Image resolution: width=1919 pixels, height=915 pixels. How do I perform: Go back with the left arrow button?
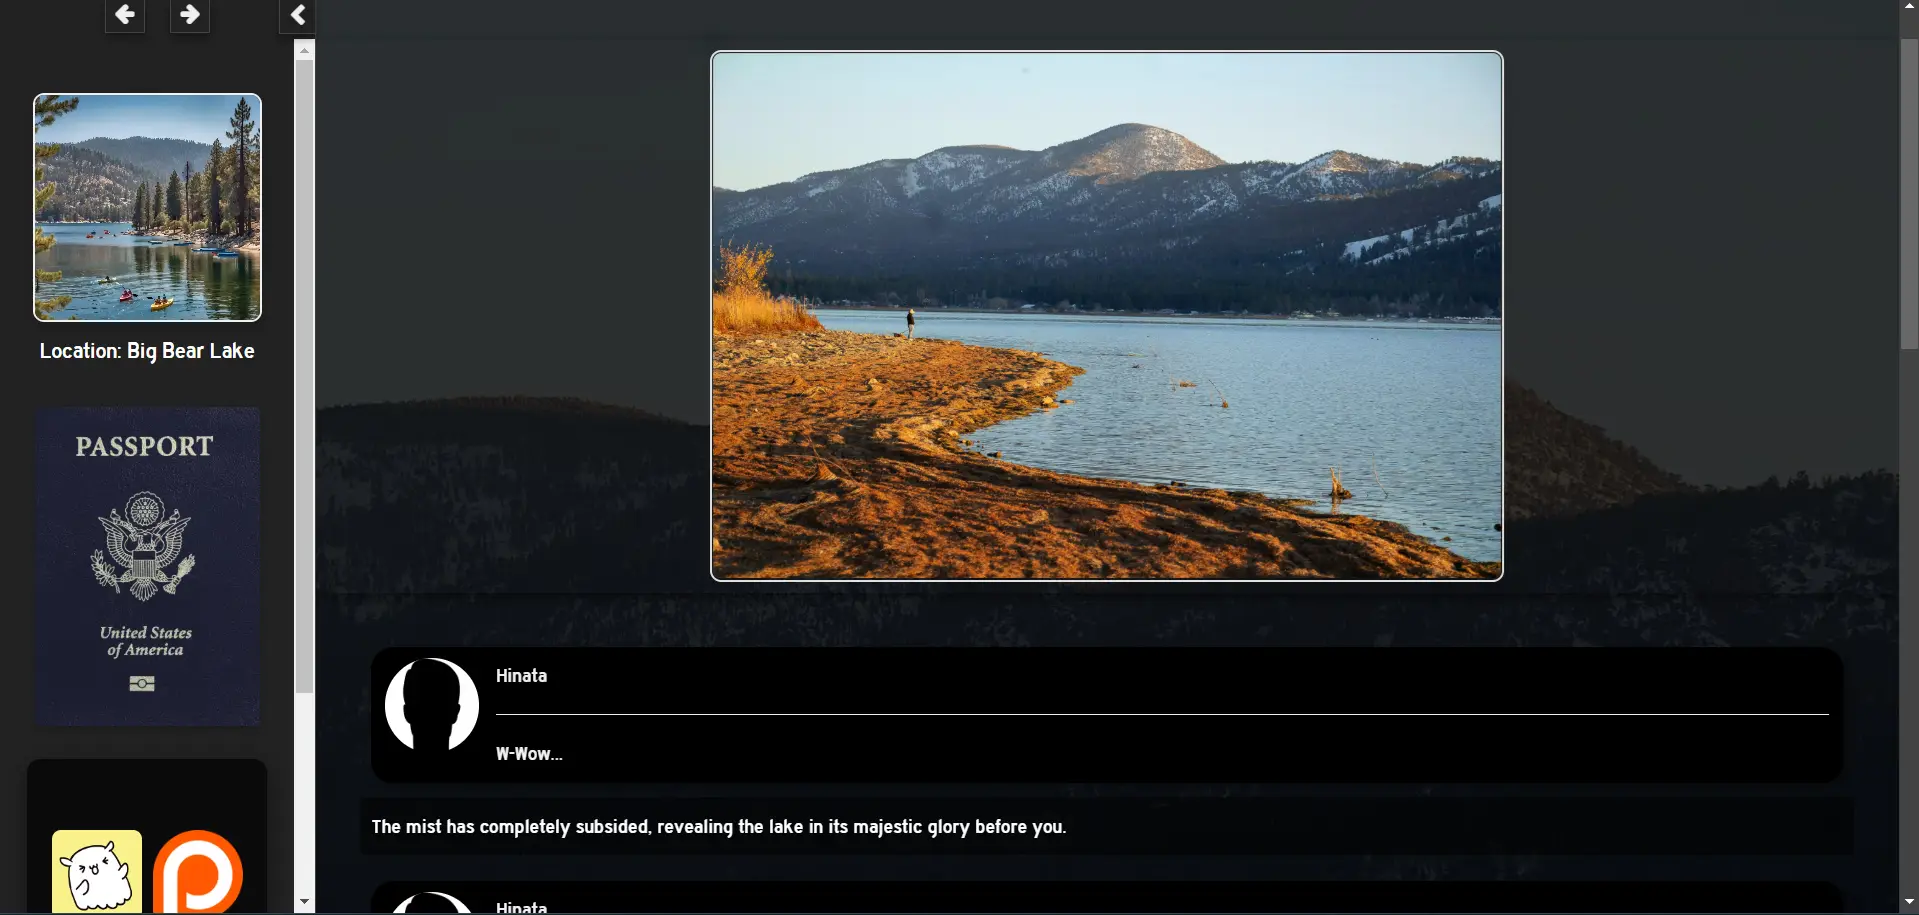tap(125, 15)
